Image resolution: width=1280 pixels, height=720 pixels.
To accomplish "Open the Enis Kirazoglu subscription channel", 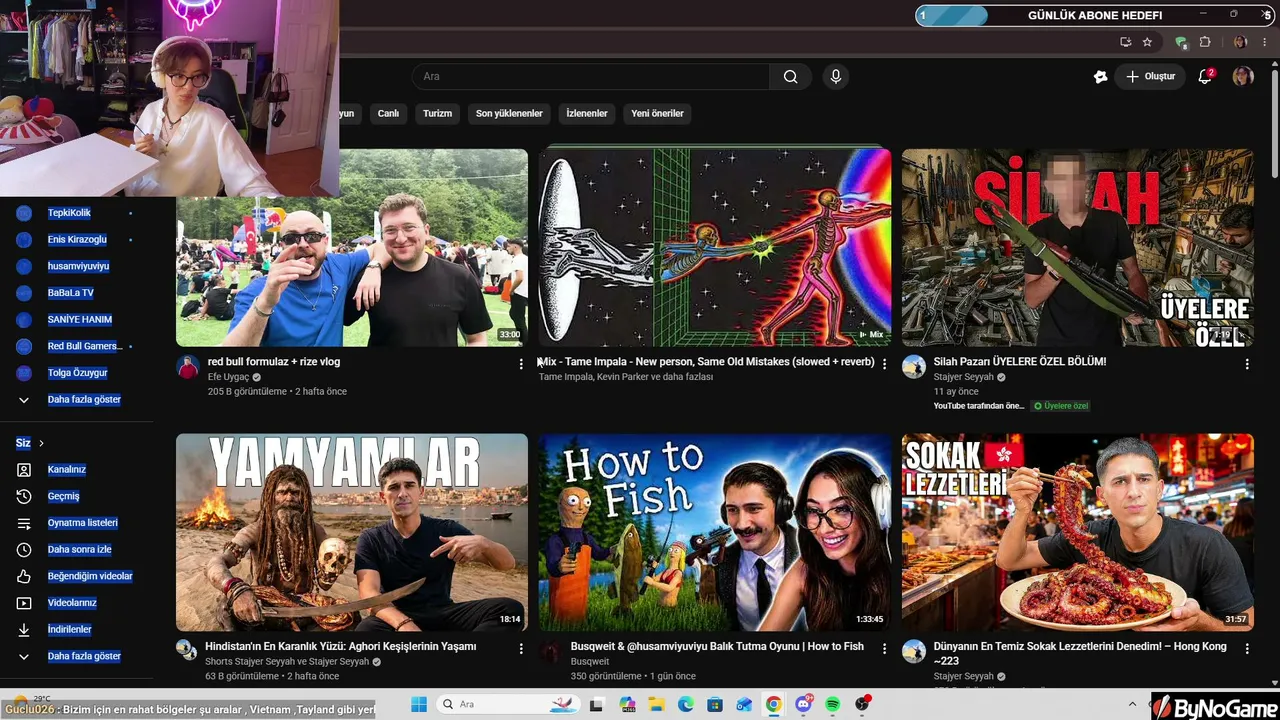I will 77,240.
